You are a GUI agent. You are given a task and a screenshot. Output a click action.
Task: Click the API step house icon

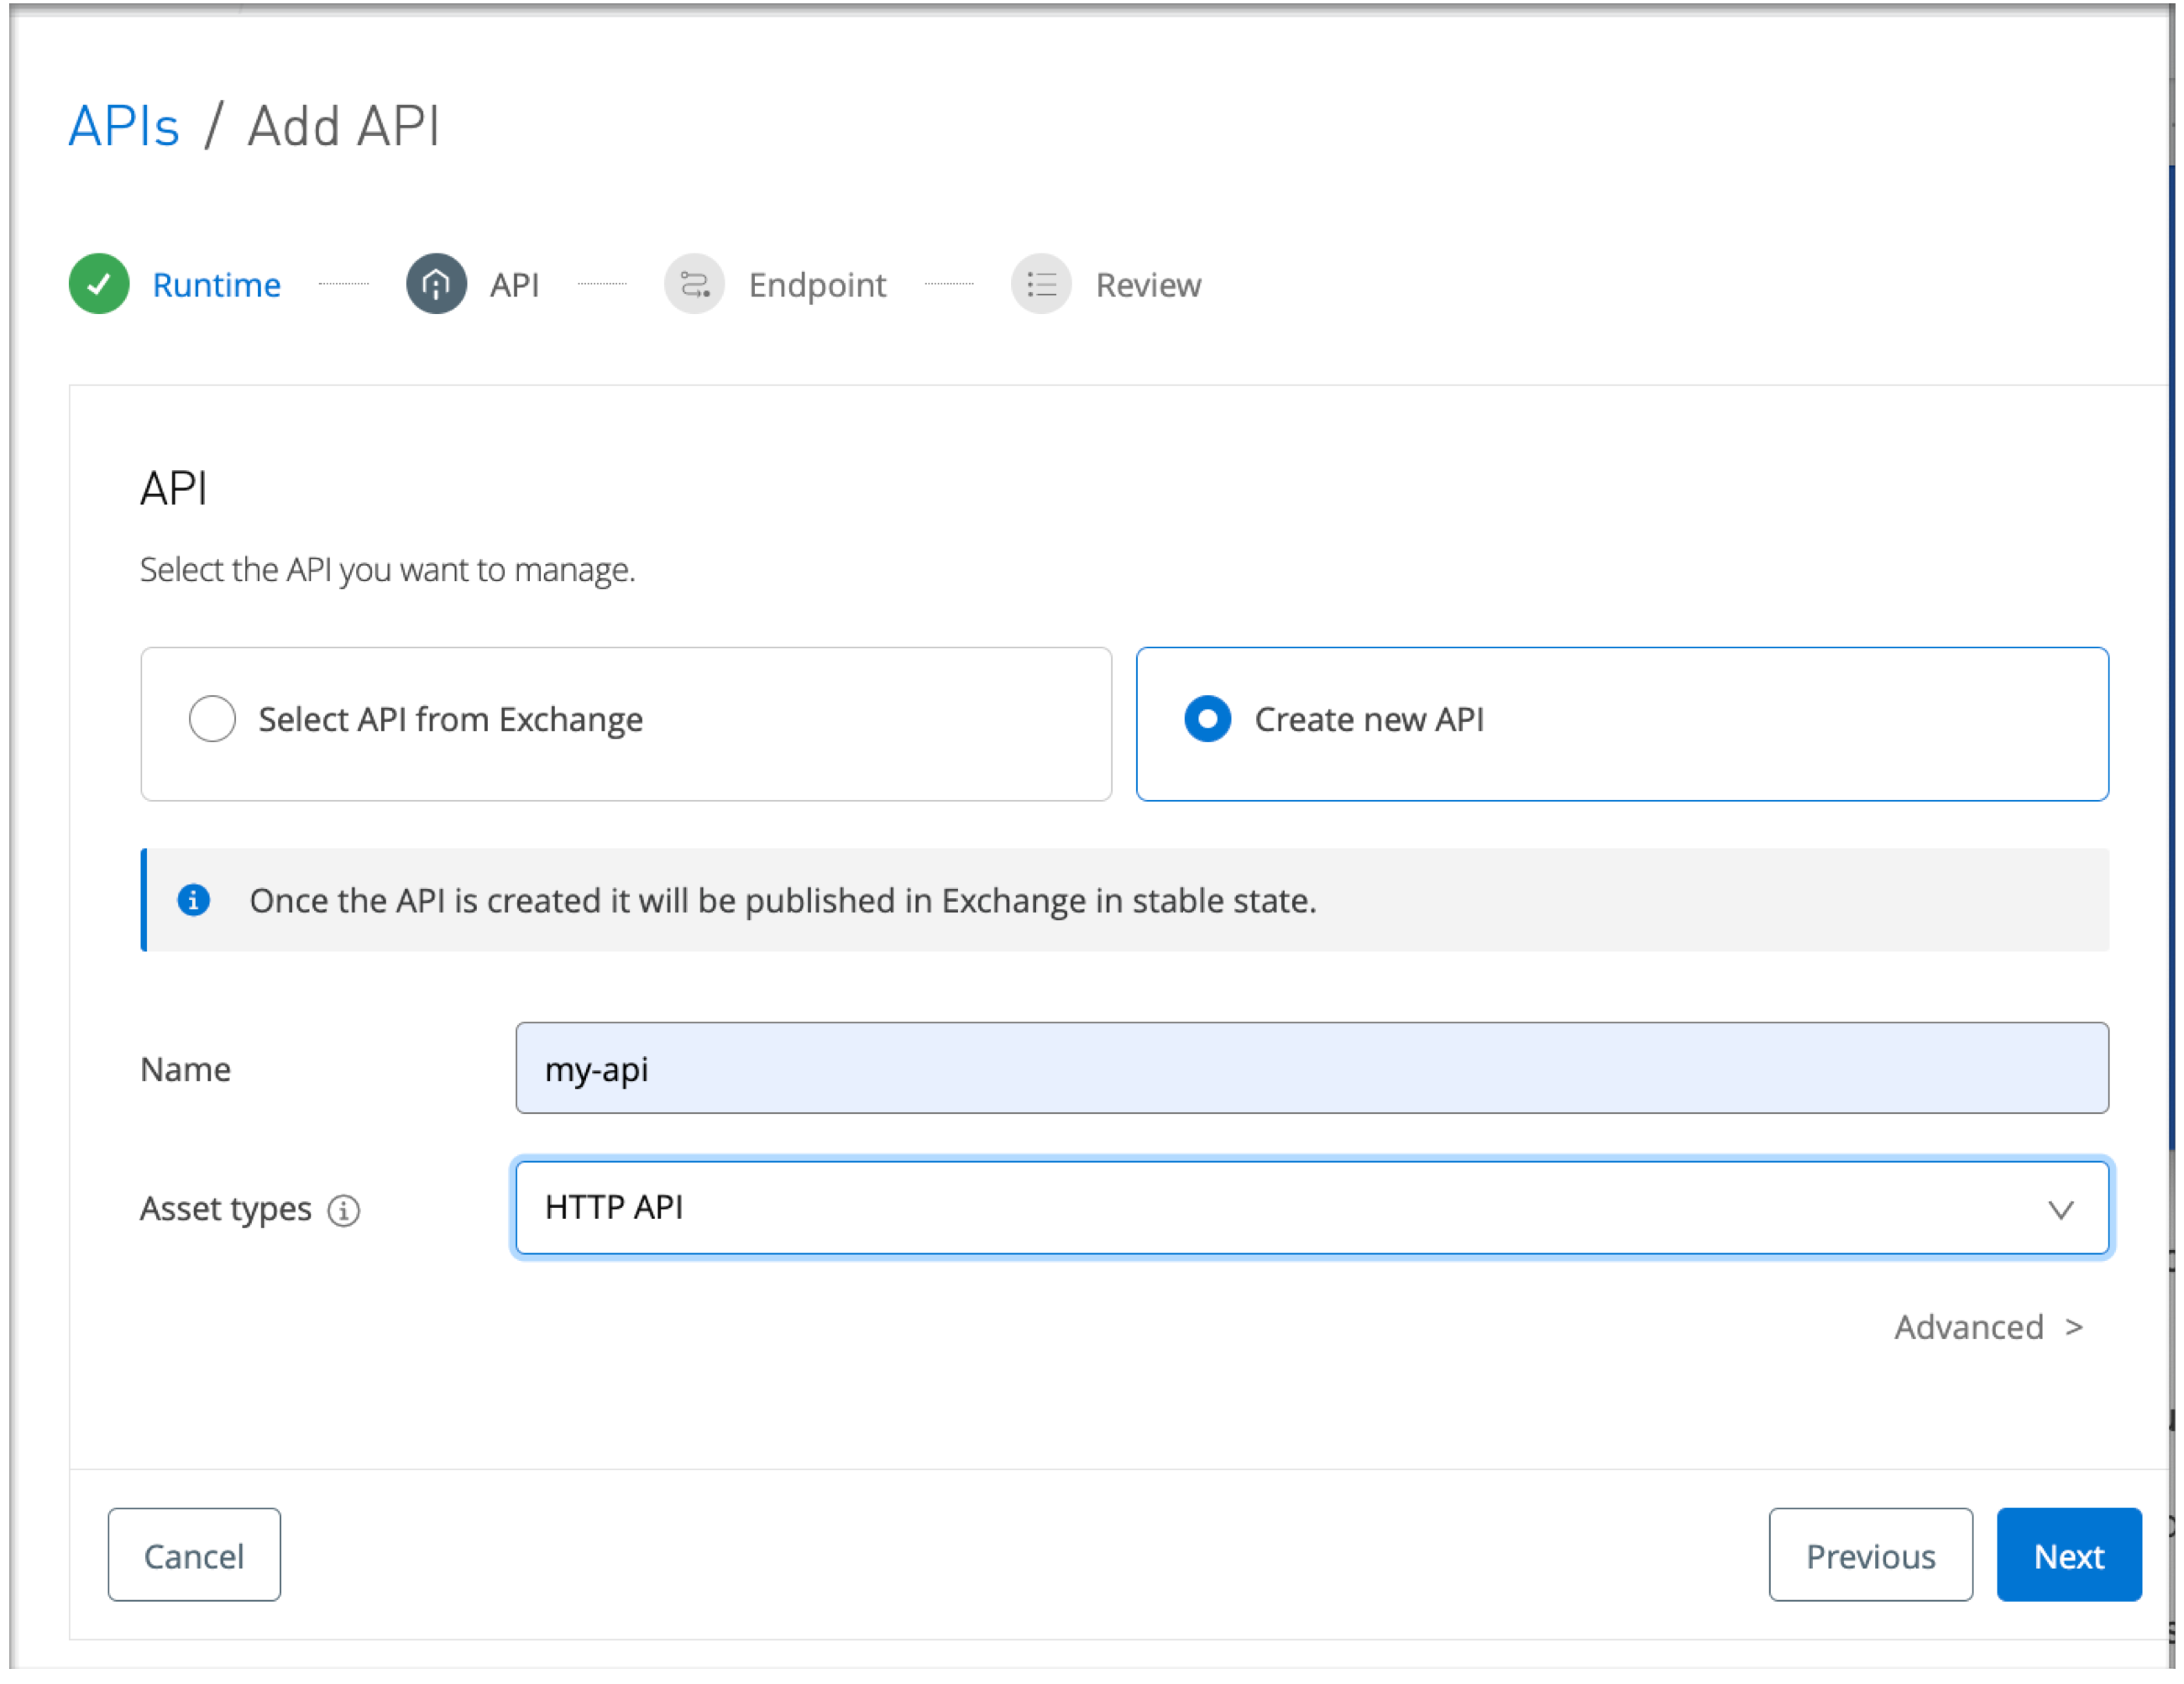pos(435,284)
